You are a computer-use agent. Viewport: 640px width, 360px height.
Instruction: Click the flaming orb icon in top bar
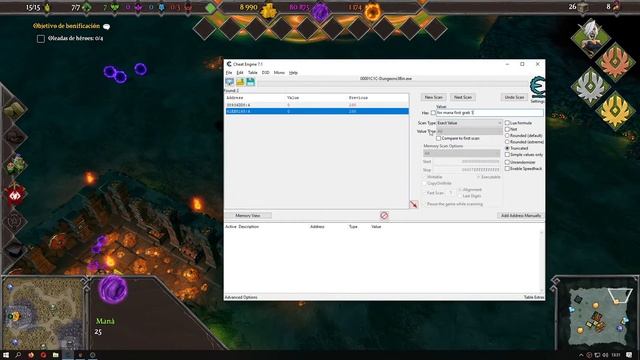pyautogui.click(x=372, y=12)
